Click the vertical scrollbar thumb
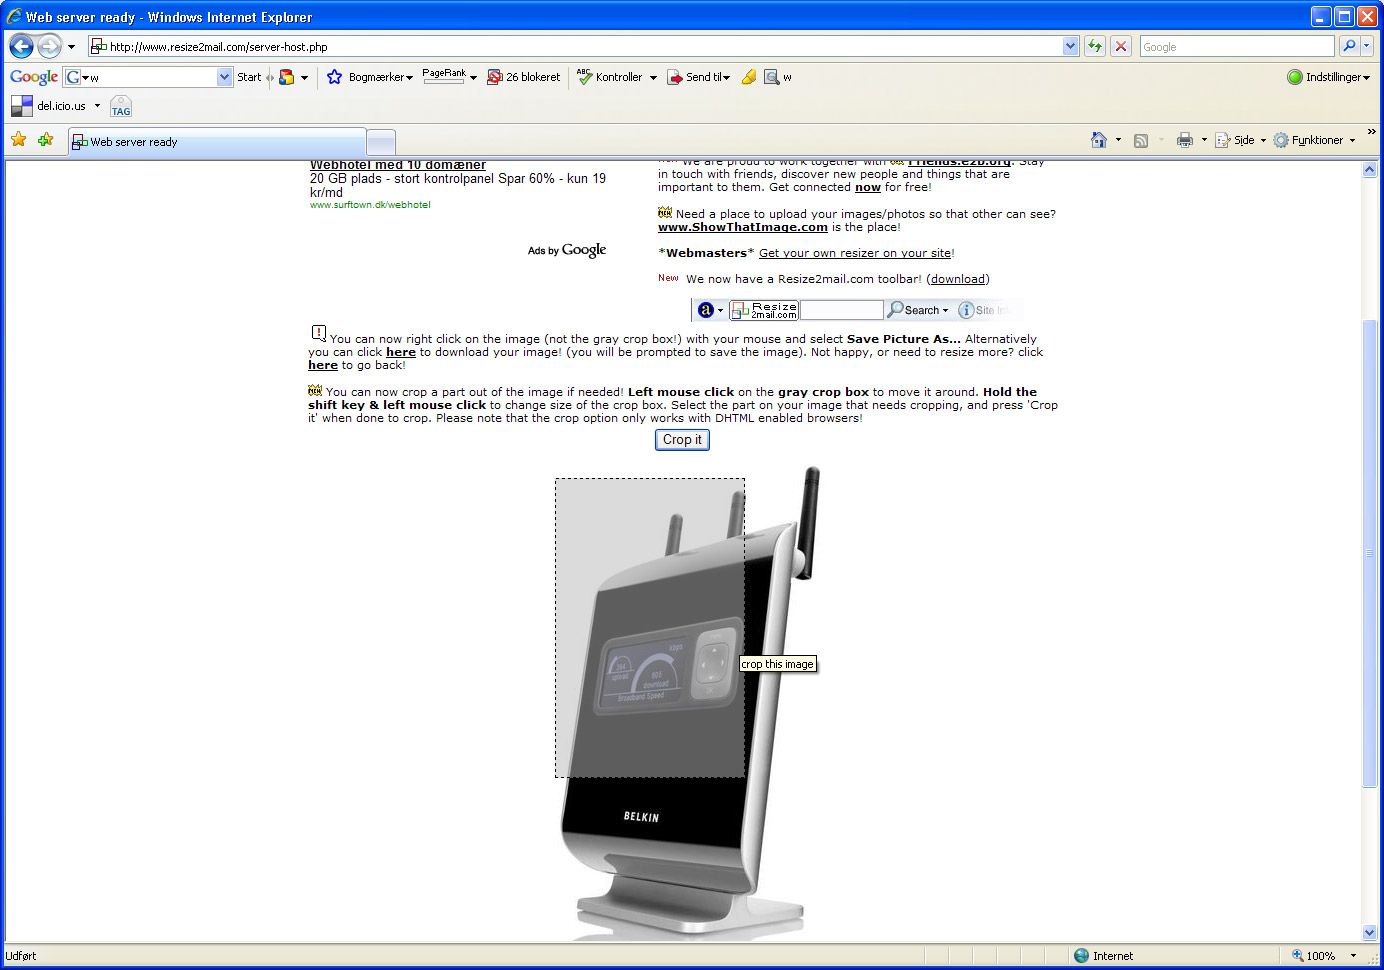This screenshot has width=1384, height=970. tap(1370, 553)
